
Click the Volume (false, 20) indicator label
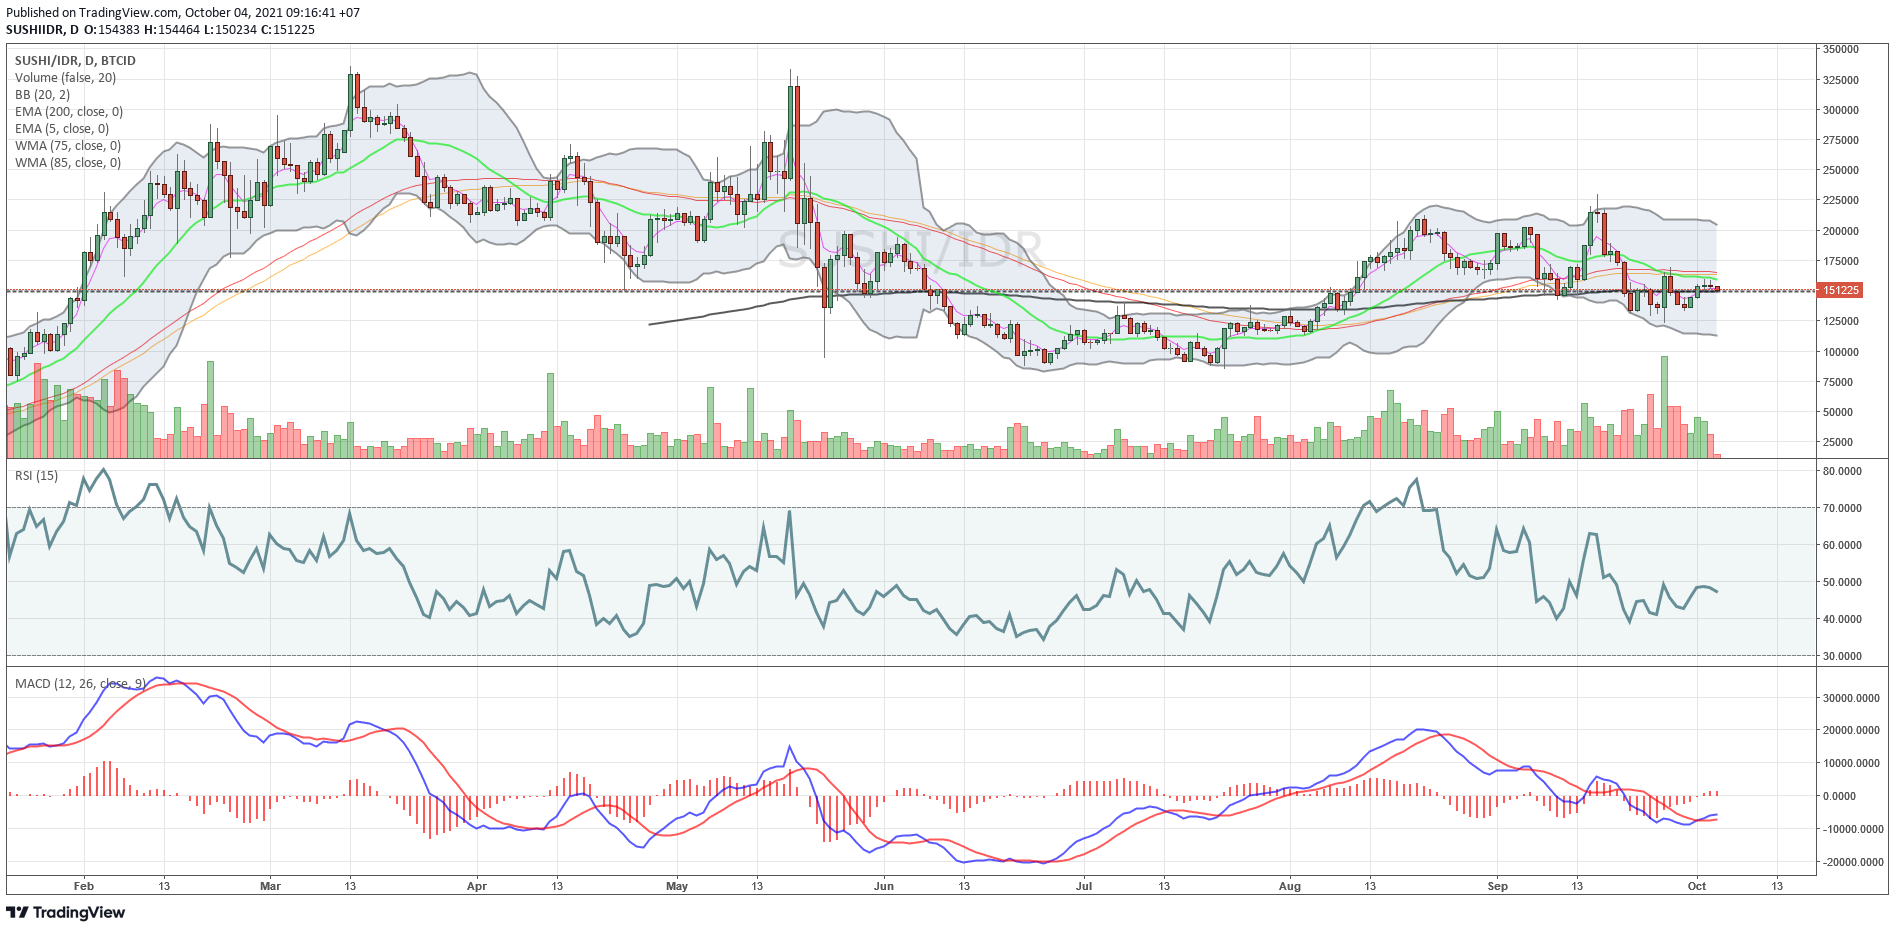pyautogui.click(x=65, y=78)
